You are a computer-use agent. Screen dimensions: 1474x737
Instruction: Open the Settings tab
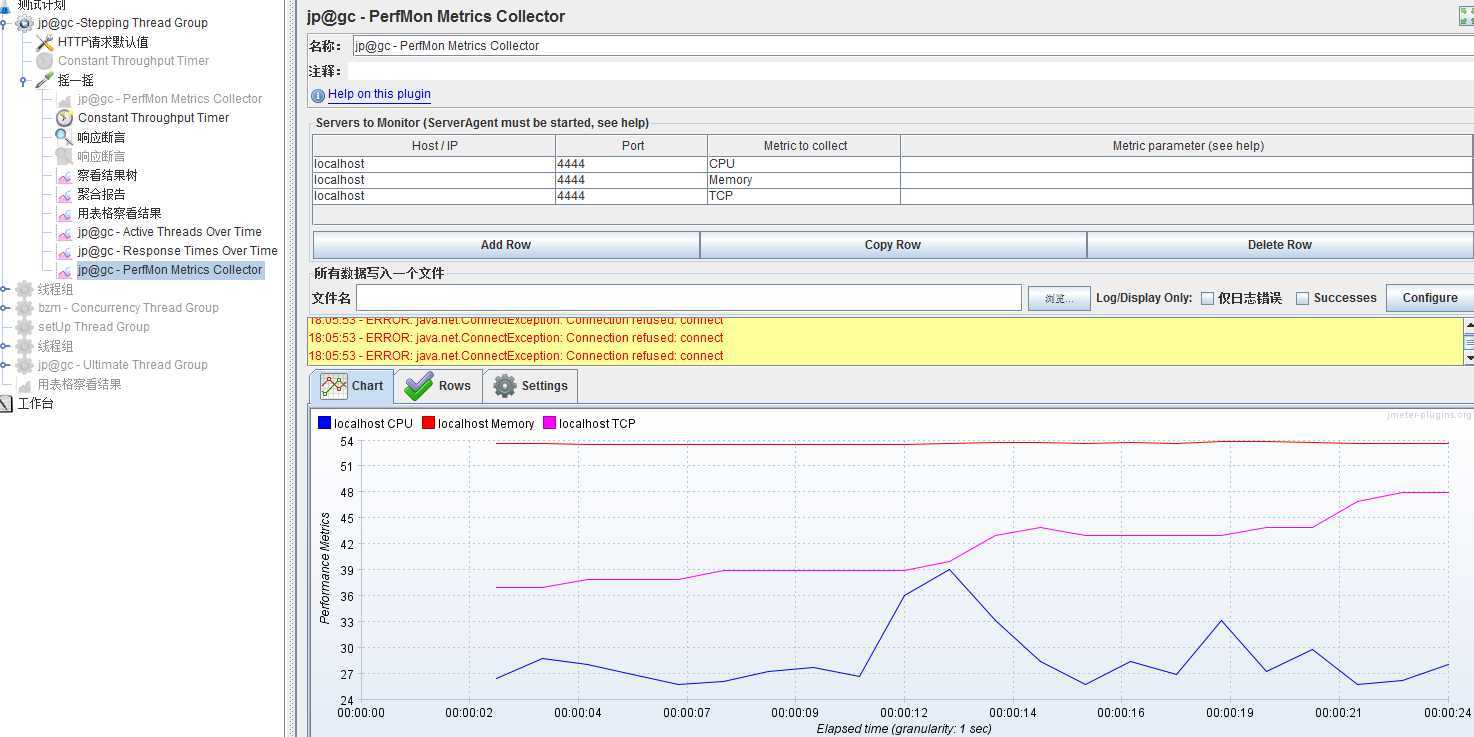click(530, 386)
